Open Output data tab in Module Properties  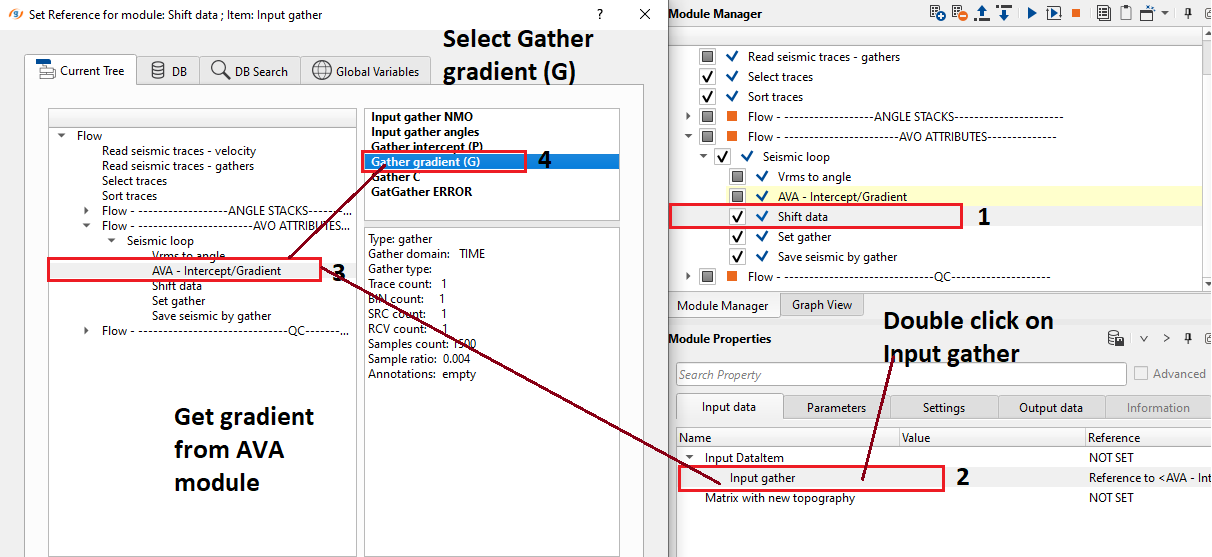pos(1051,407)
